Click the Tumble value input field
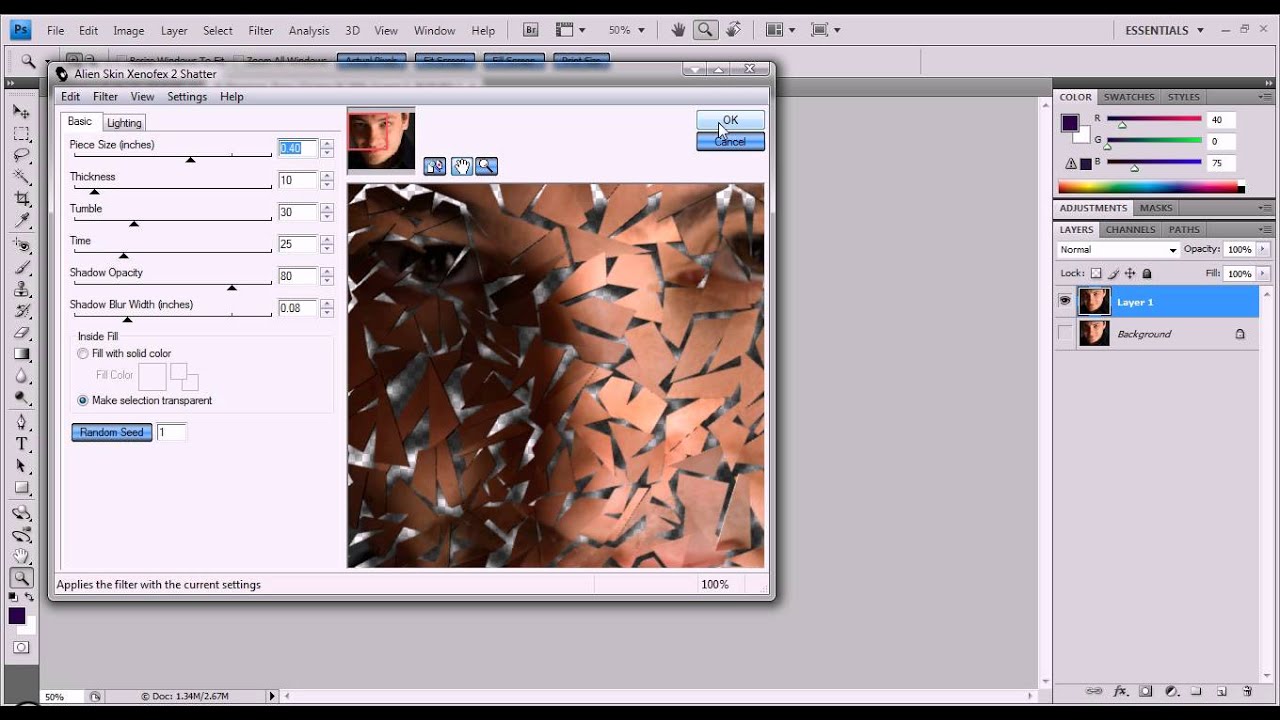This screenshot has height=720, width=1280. 298,212
